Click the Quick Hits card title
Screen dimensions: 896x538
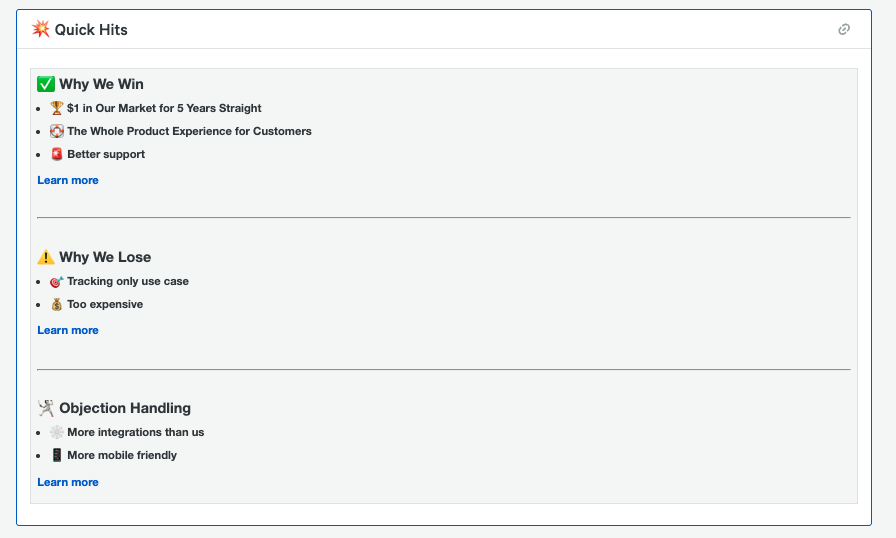91,30
